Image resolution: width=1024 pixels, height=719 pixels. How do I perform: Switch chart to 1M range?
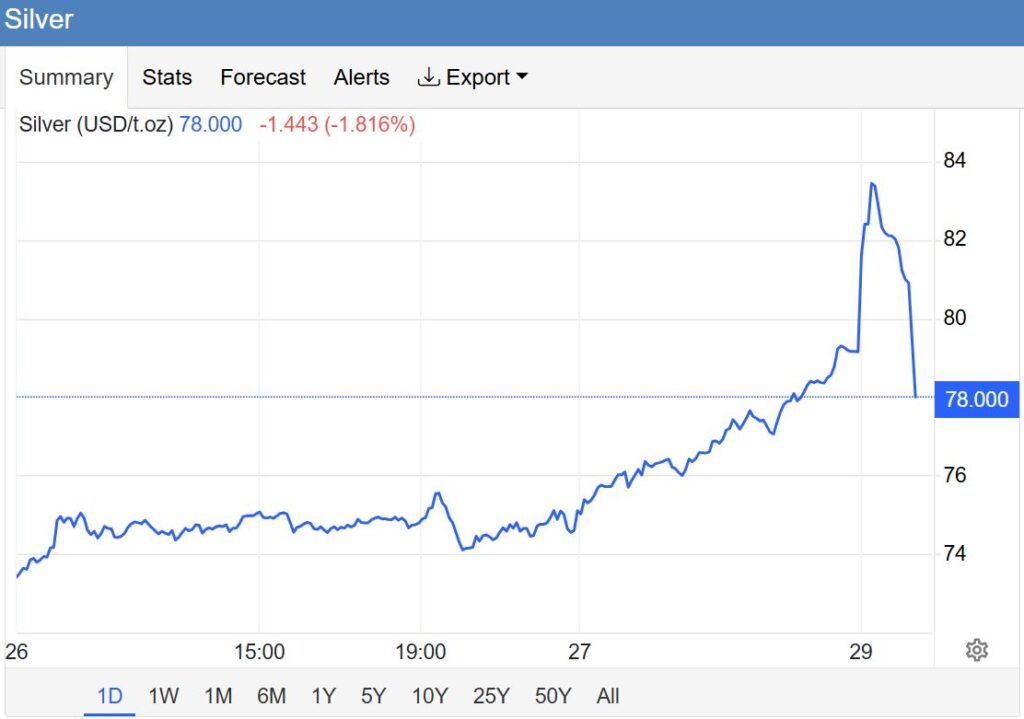pos(218,696)
